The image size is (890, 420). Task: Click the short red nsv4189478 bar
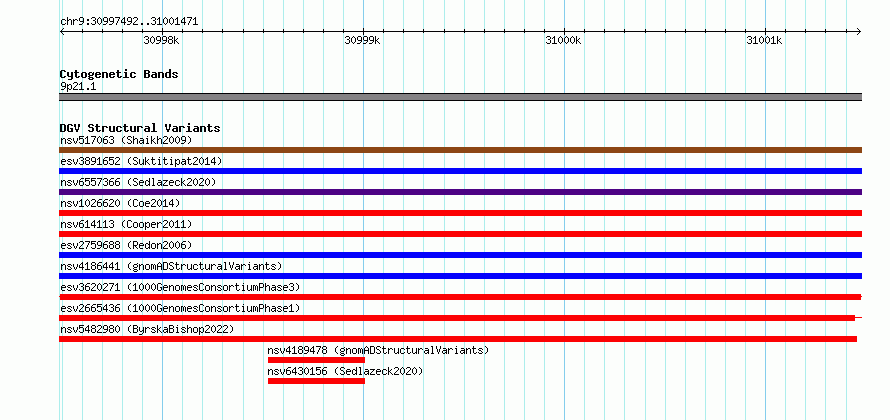(x=316, y=360)
